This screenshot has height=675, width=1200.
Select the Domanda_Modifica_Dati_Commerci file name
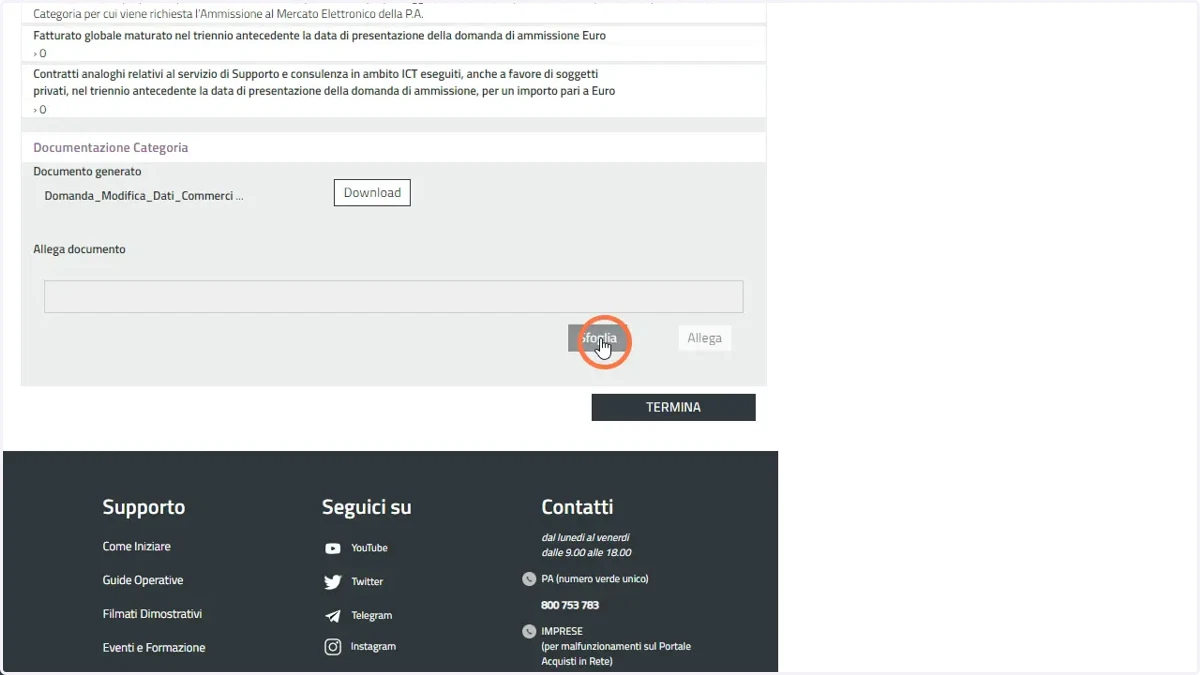tap(144, 196)
